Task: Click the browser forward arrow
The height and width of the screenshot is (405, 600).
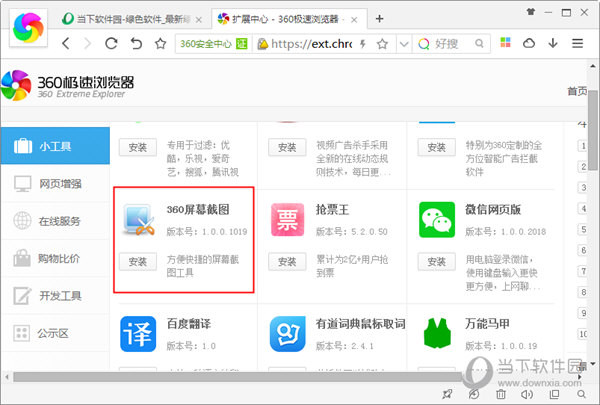Action: 88,44
